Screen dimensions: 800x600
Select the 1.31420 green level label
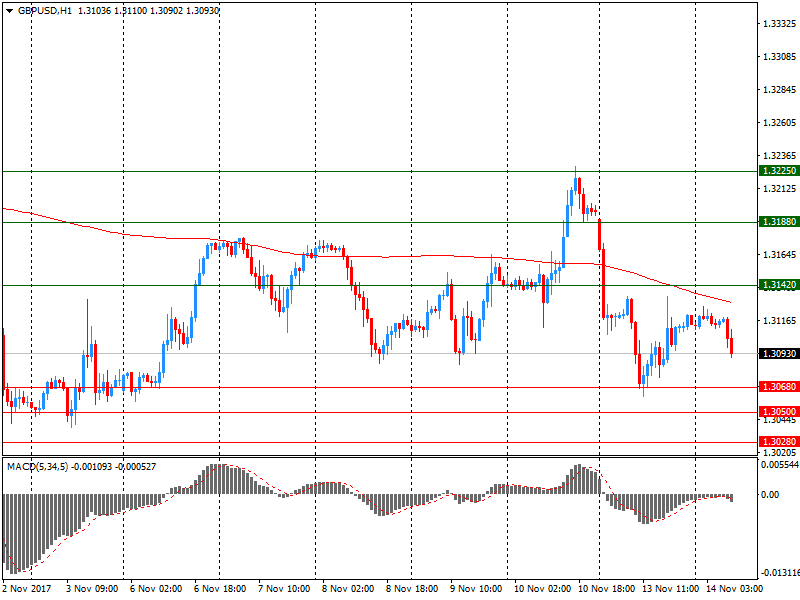(779, 285)
